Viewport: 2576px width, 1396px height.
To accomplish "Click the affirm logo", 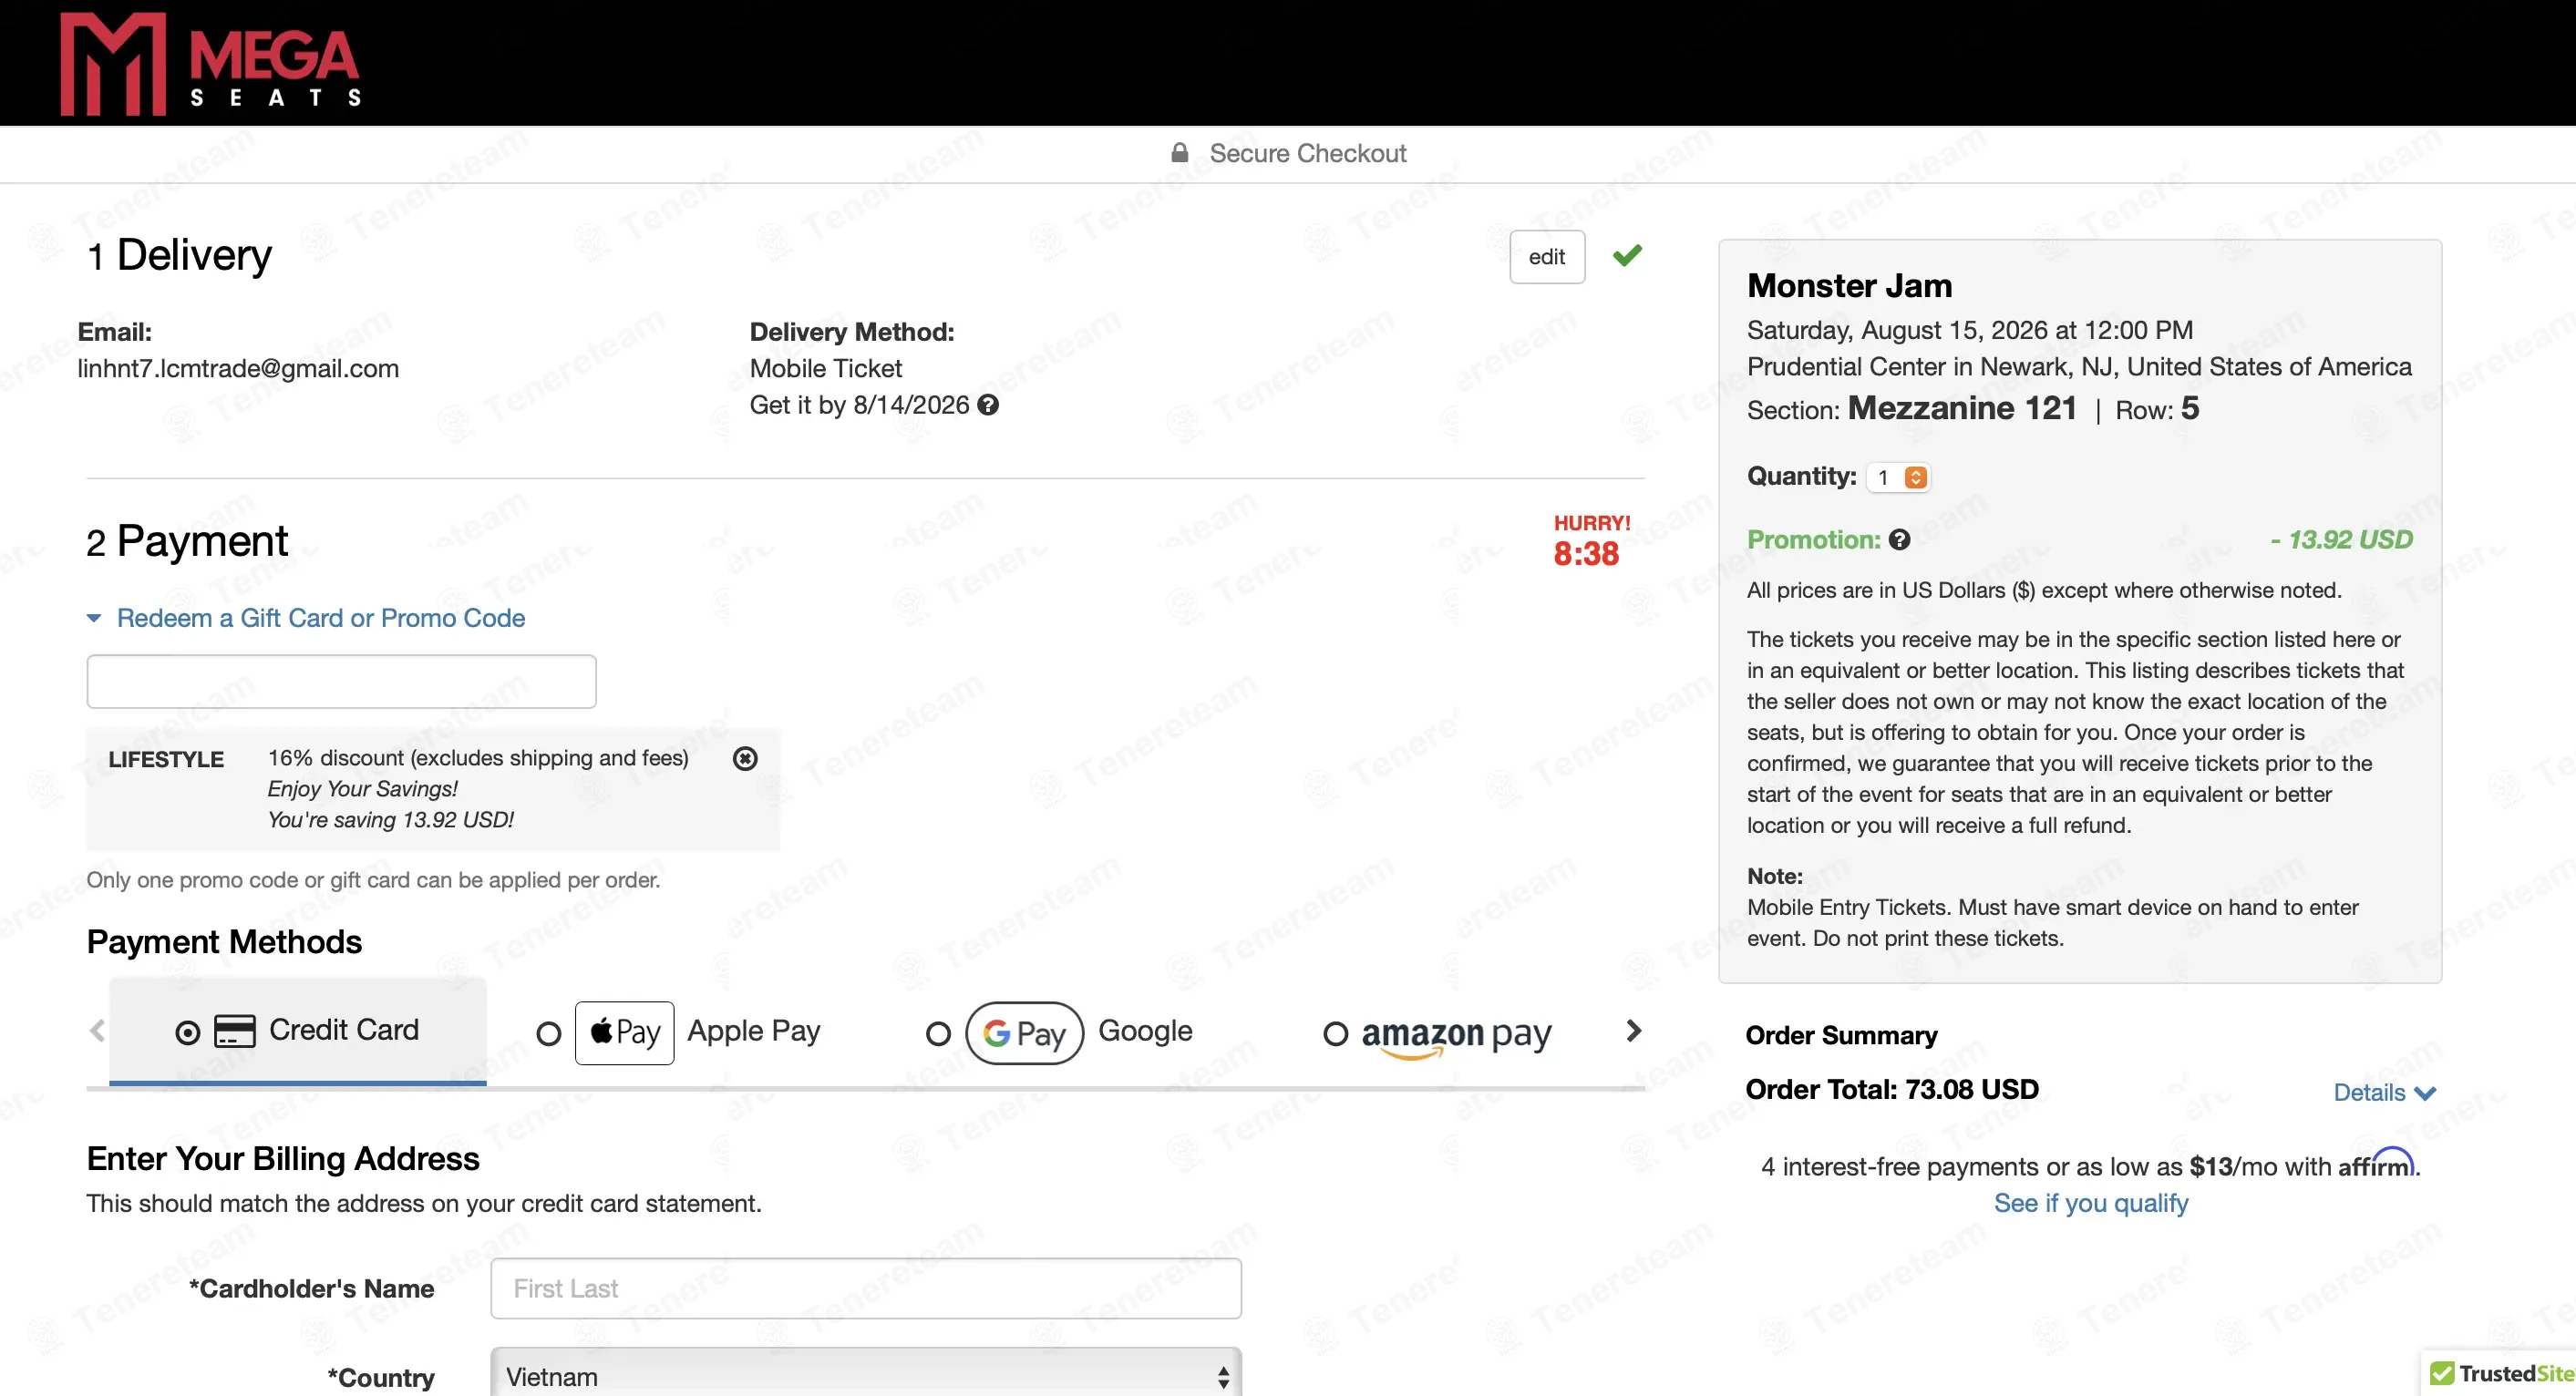I will coord(2377,1164).
